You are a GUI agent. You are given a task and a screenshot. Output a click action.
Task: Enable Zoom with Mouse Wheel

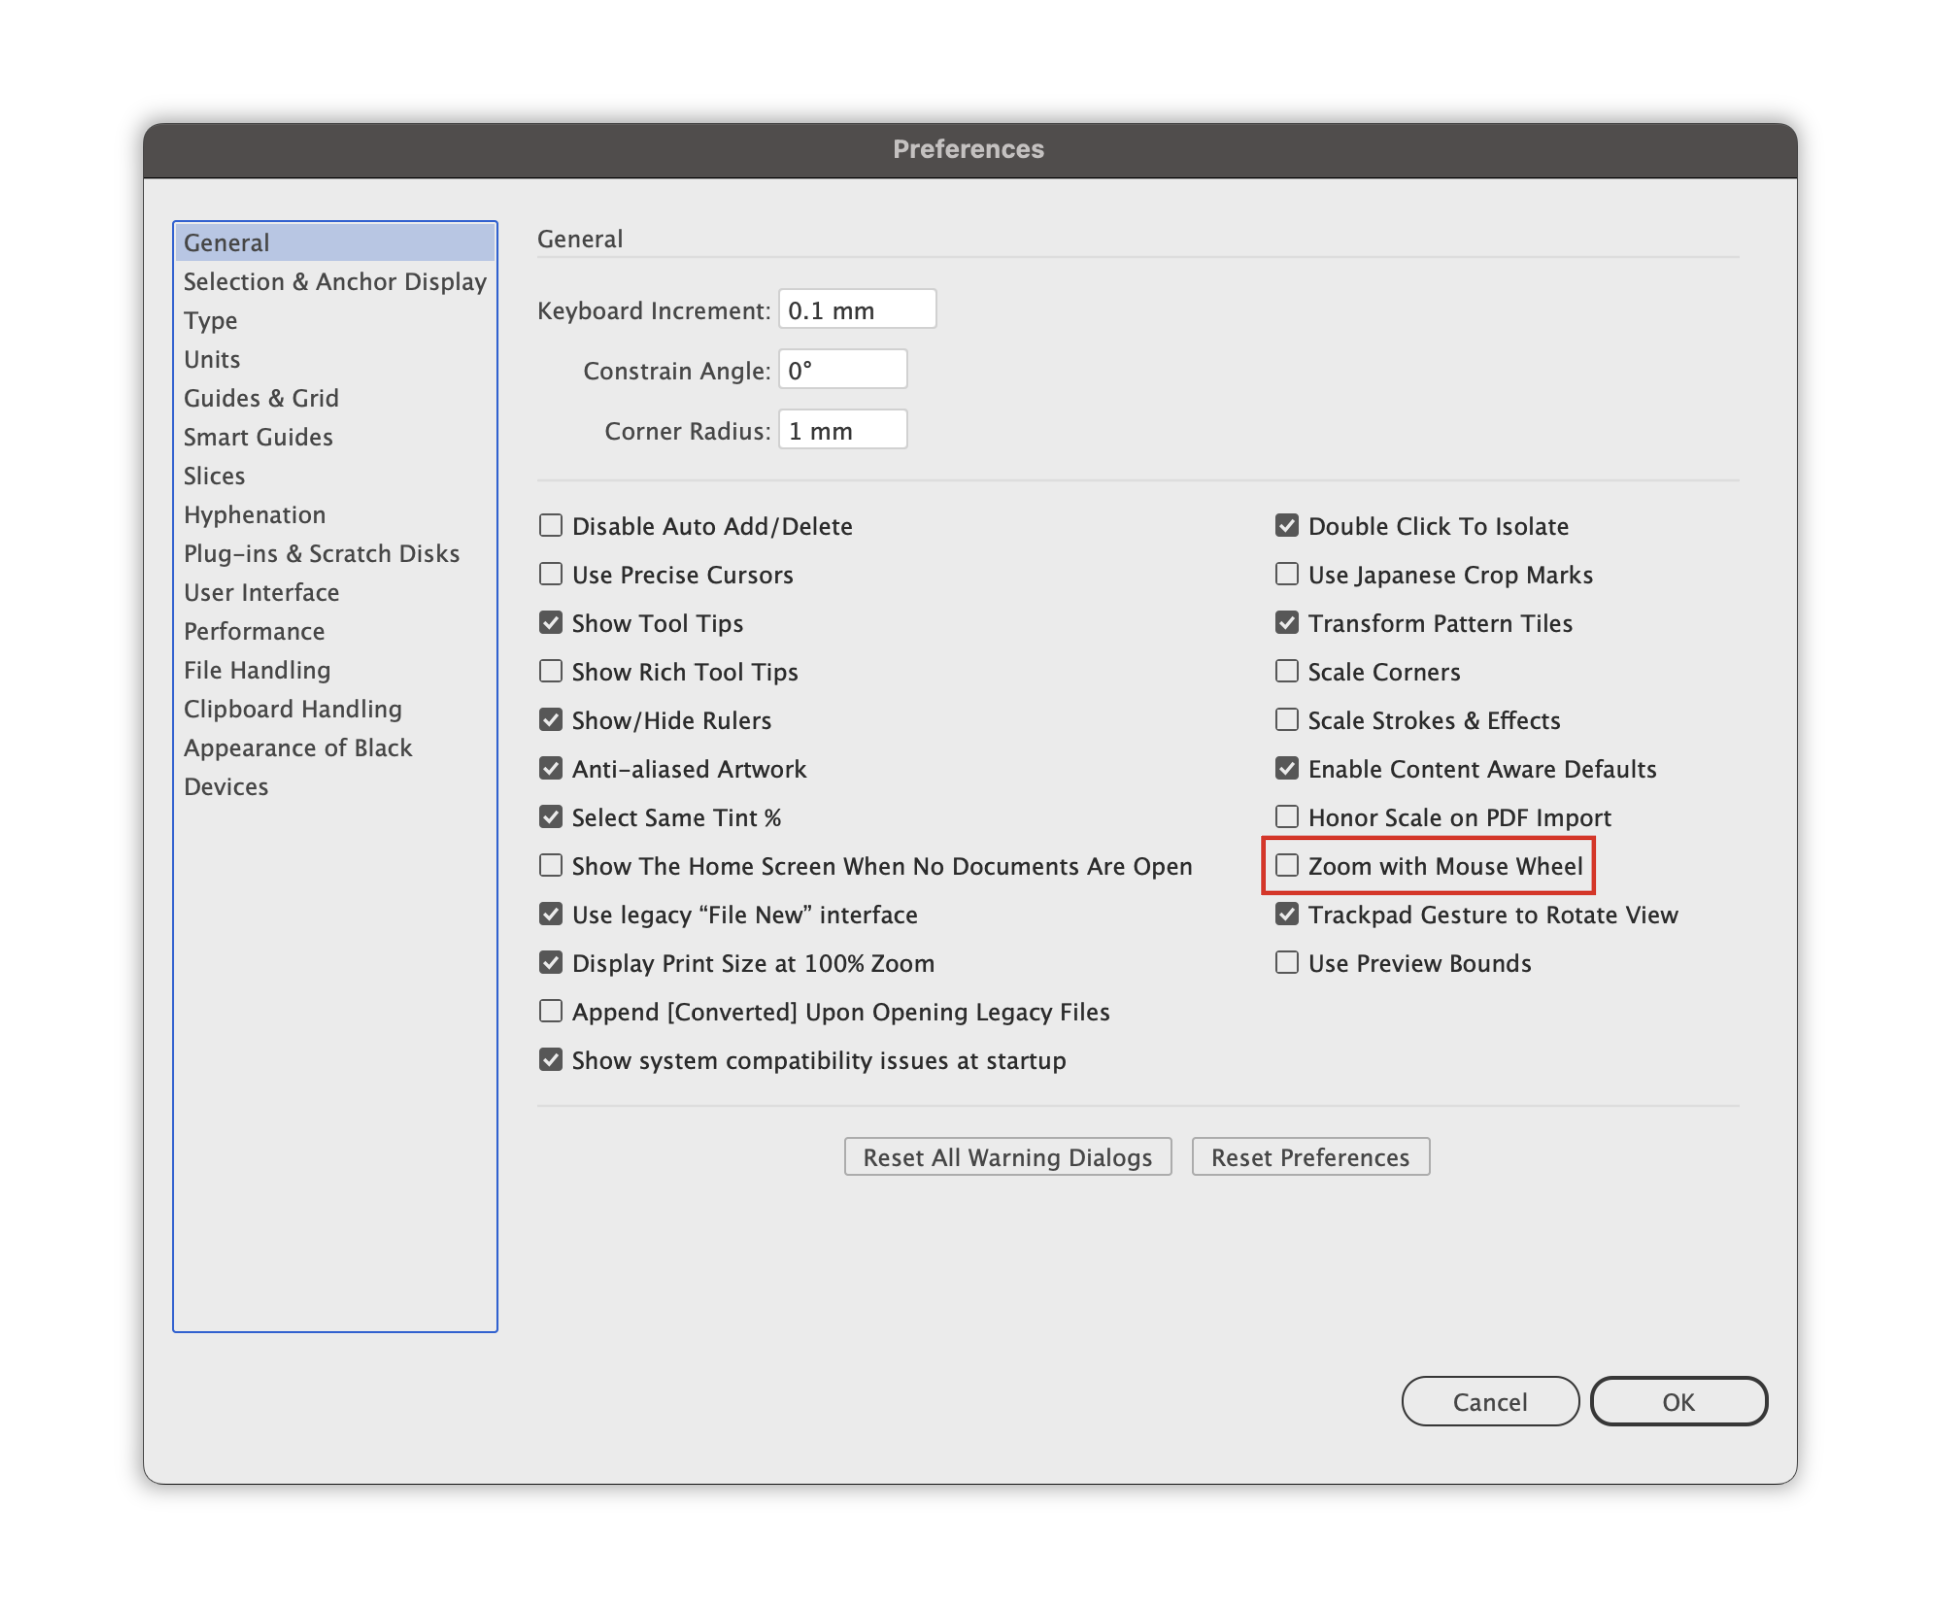pyautogui.click(x=1285, y=867)
